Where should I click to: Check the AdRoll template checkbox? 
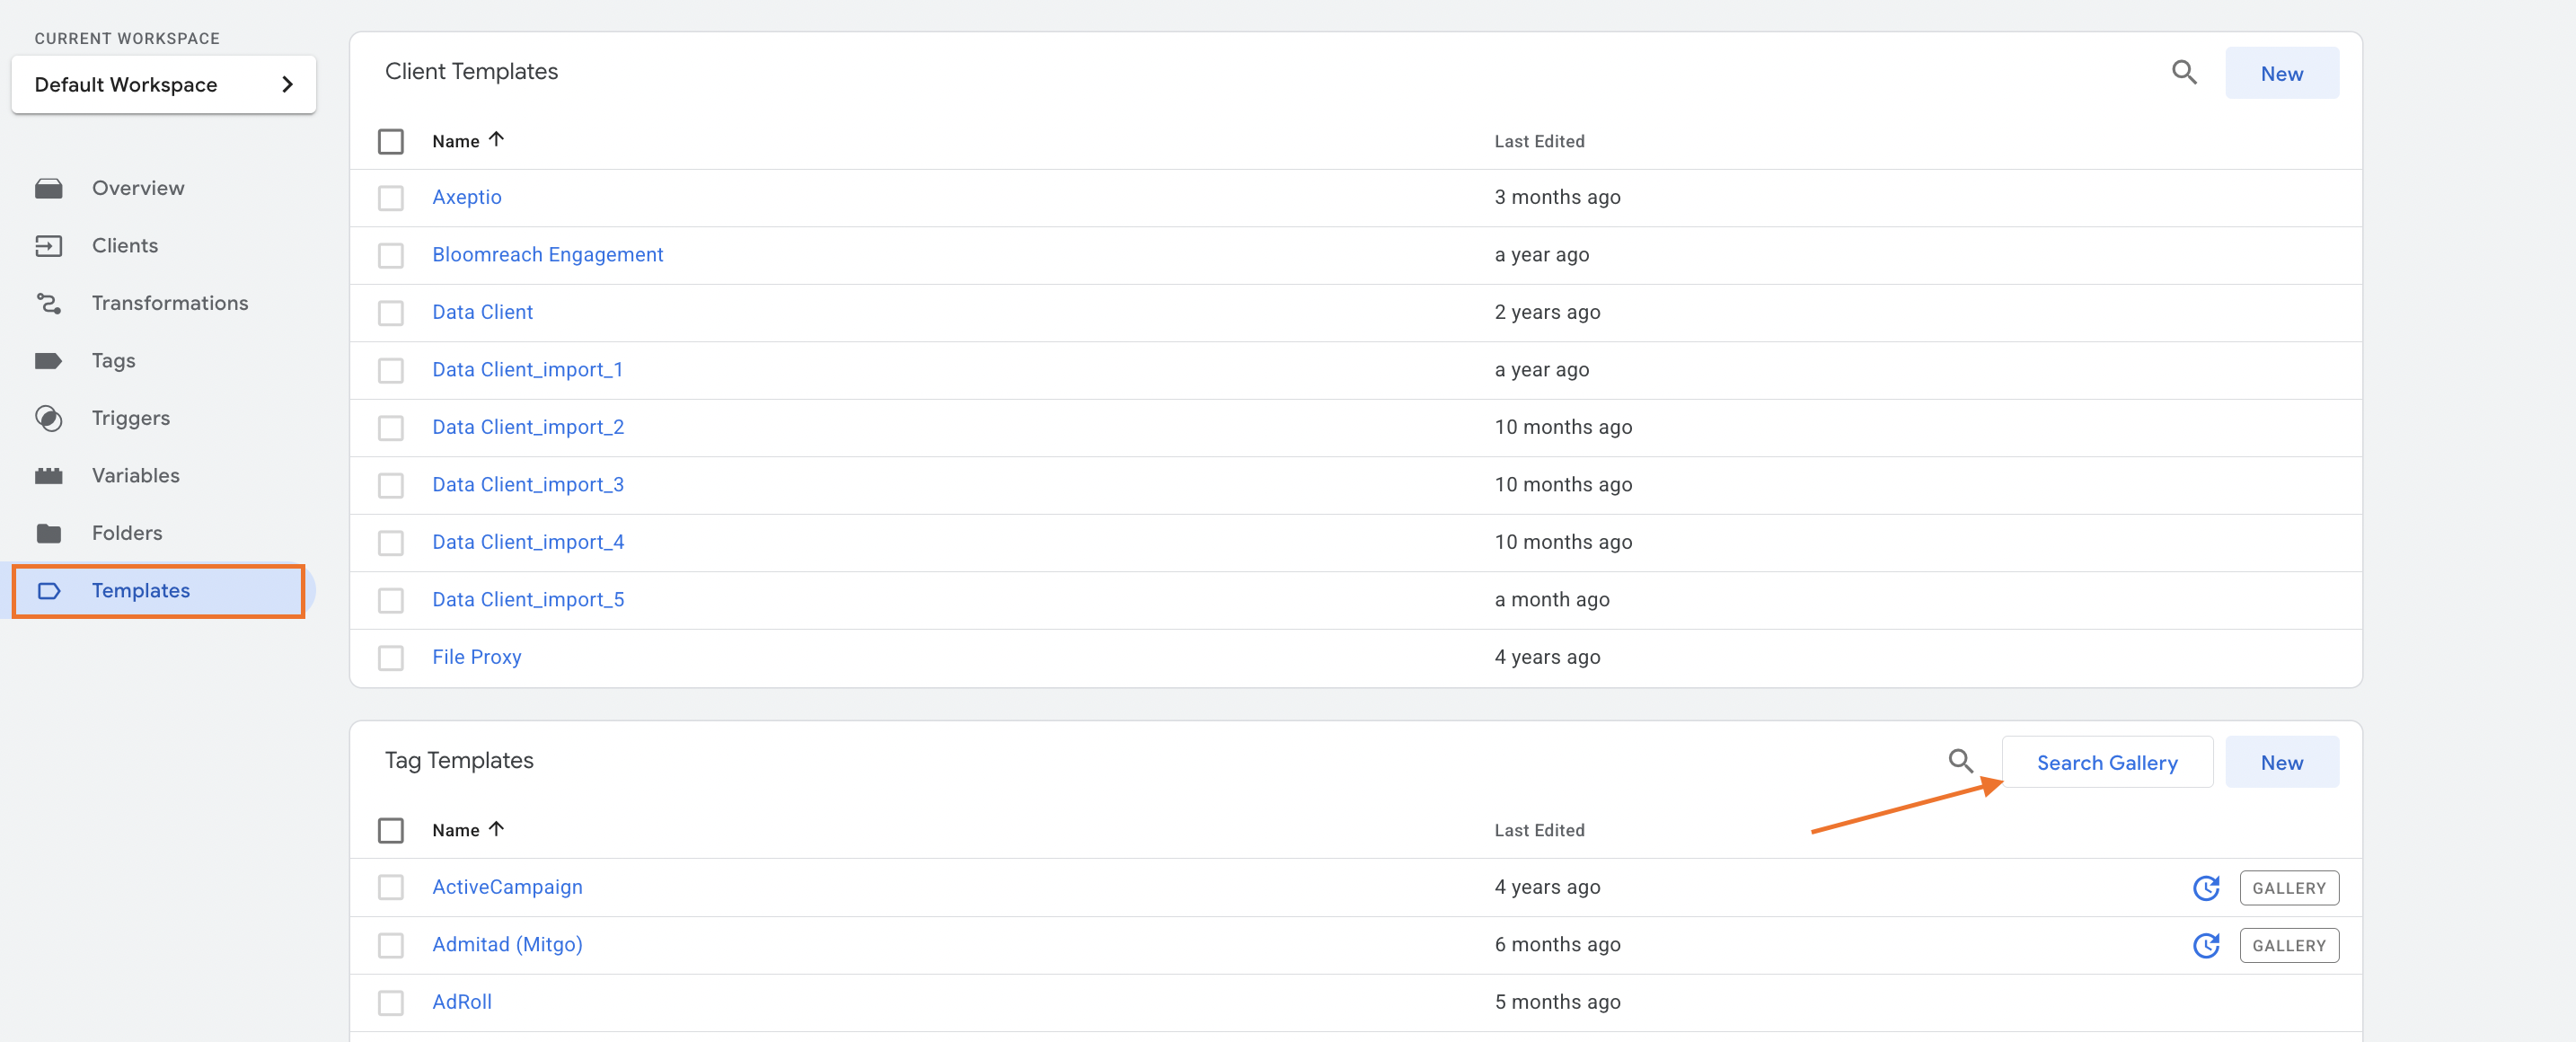point(391,1003)
